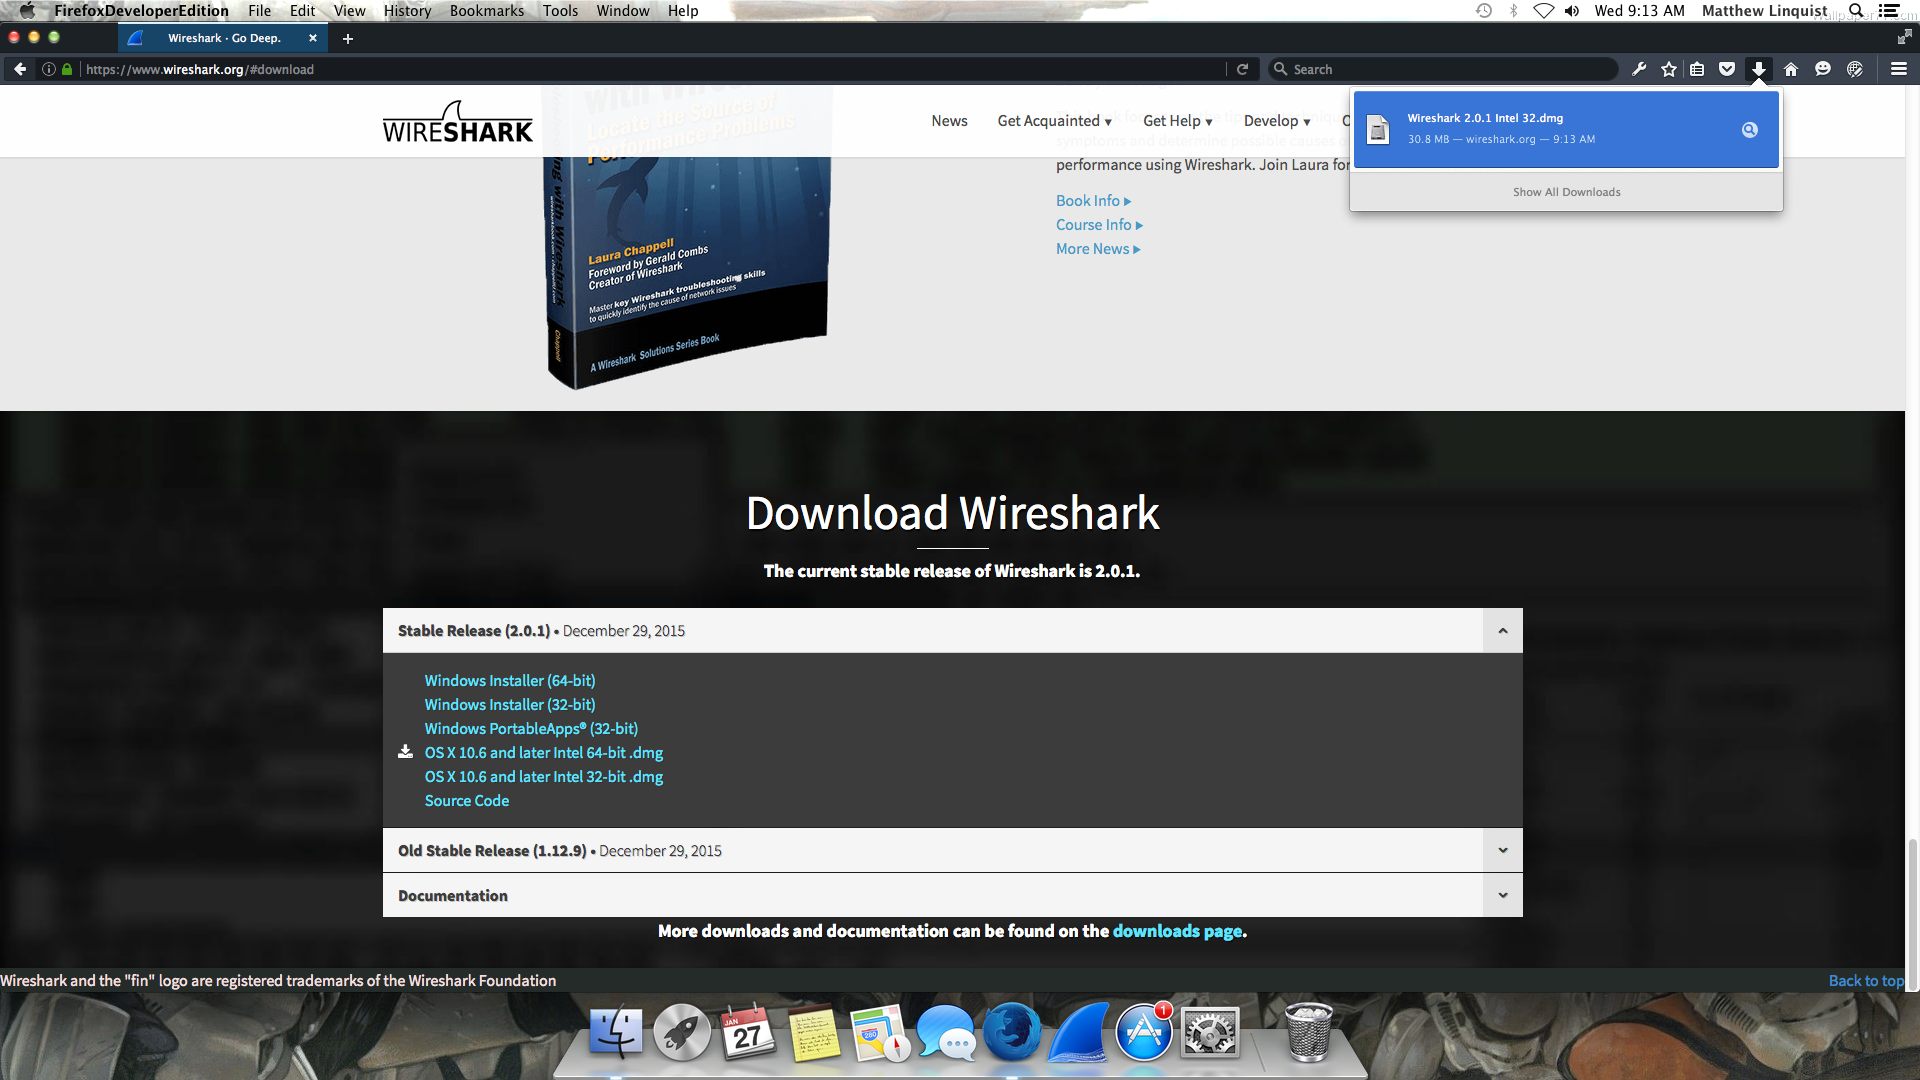
Task: Open Wireshark shark fin Dock icon
Action: 1079,1032
